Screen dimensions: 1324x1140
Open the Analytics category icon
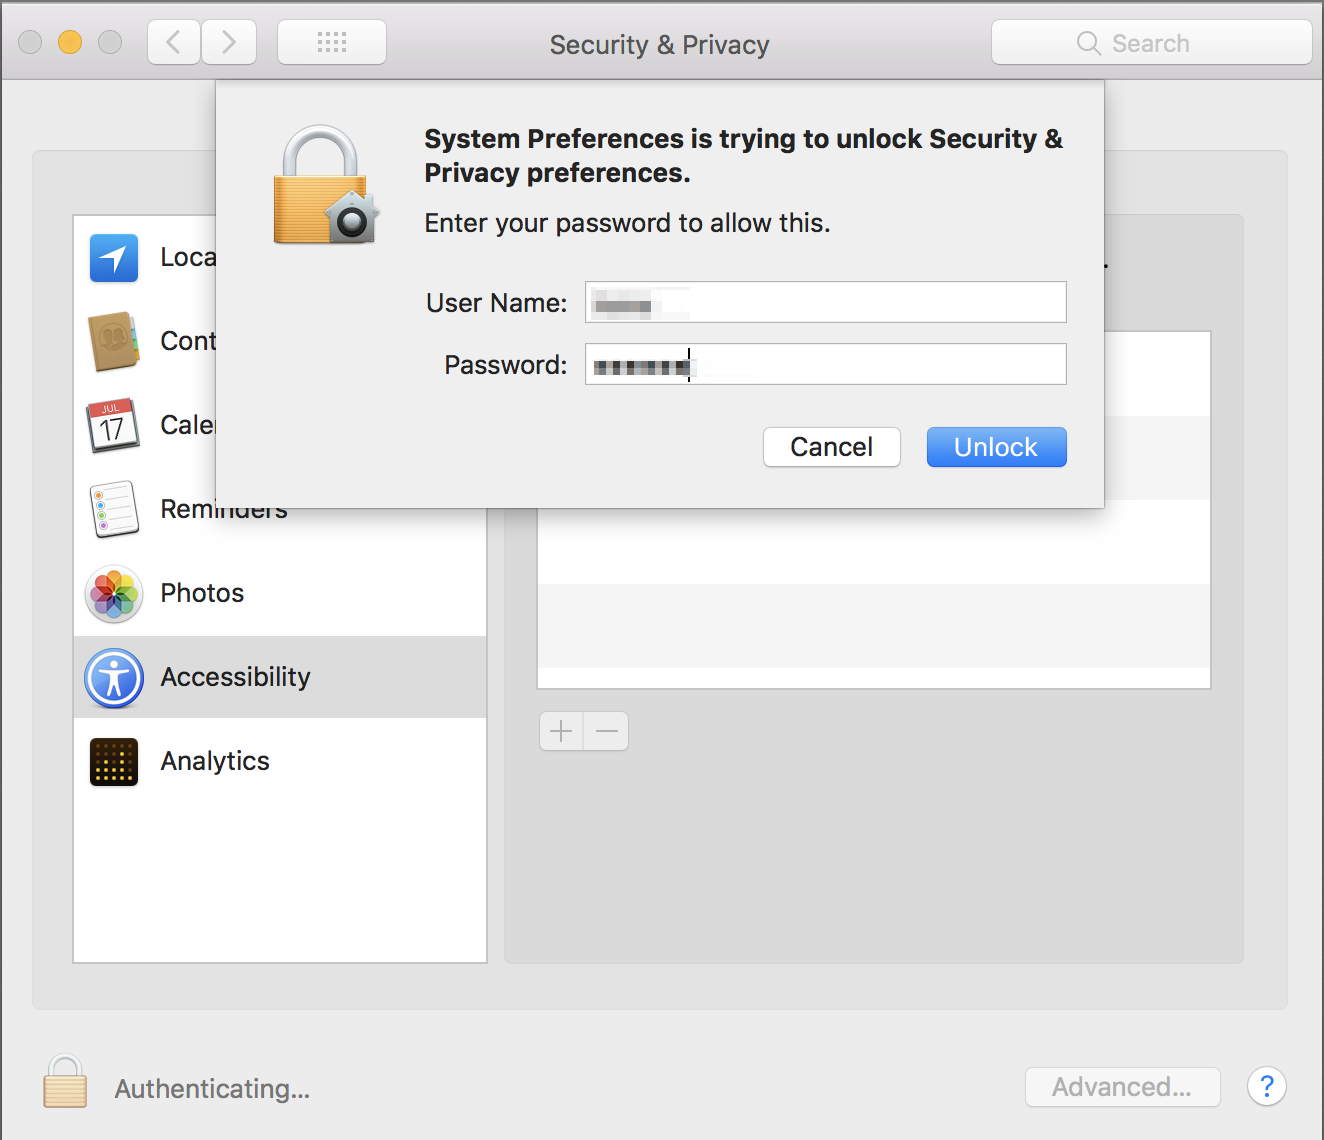114,762
